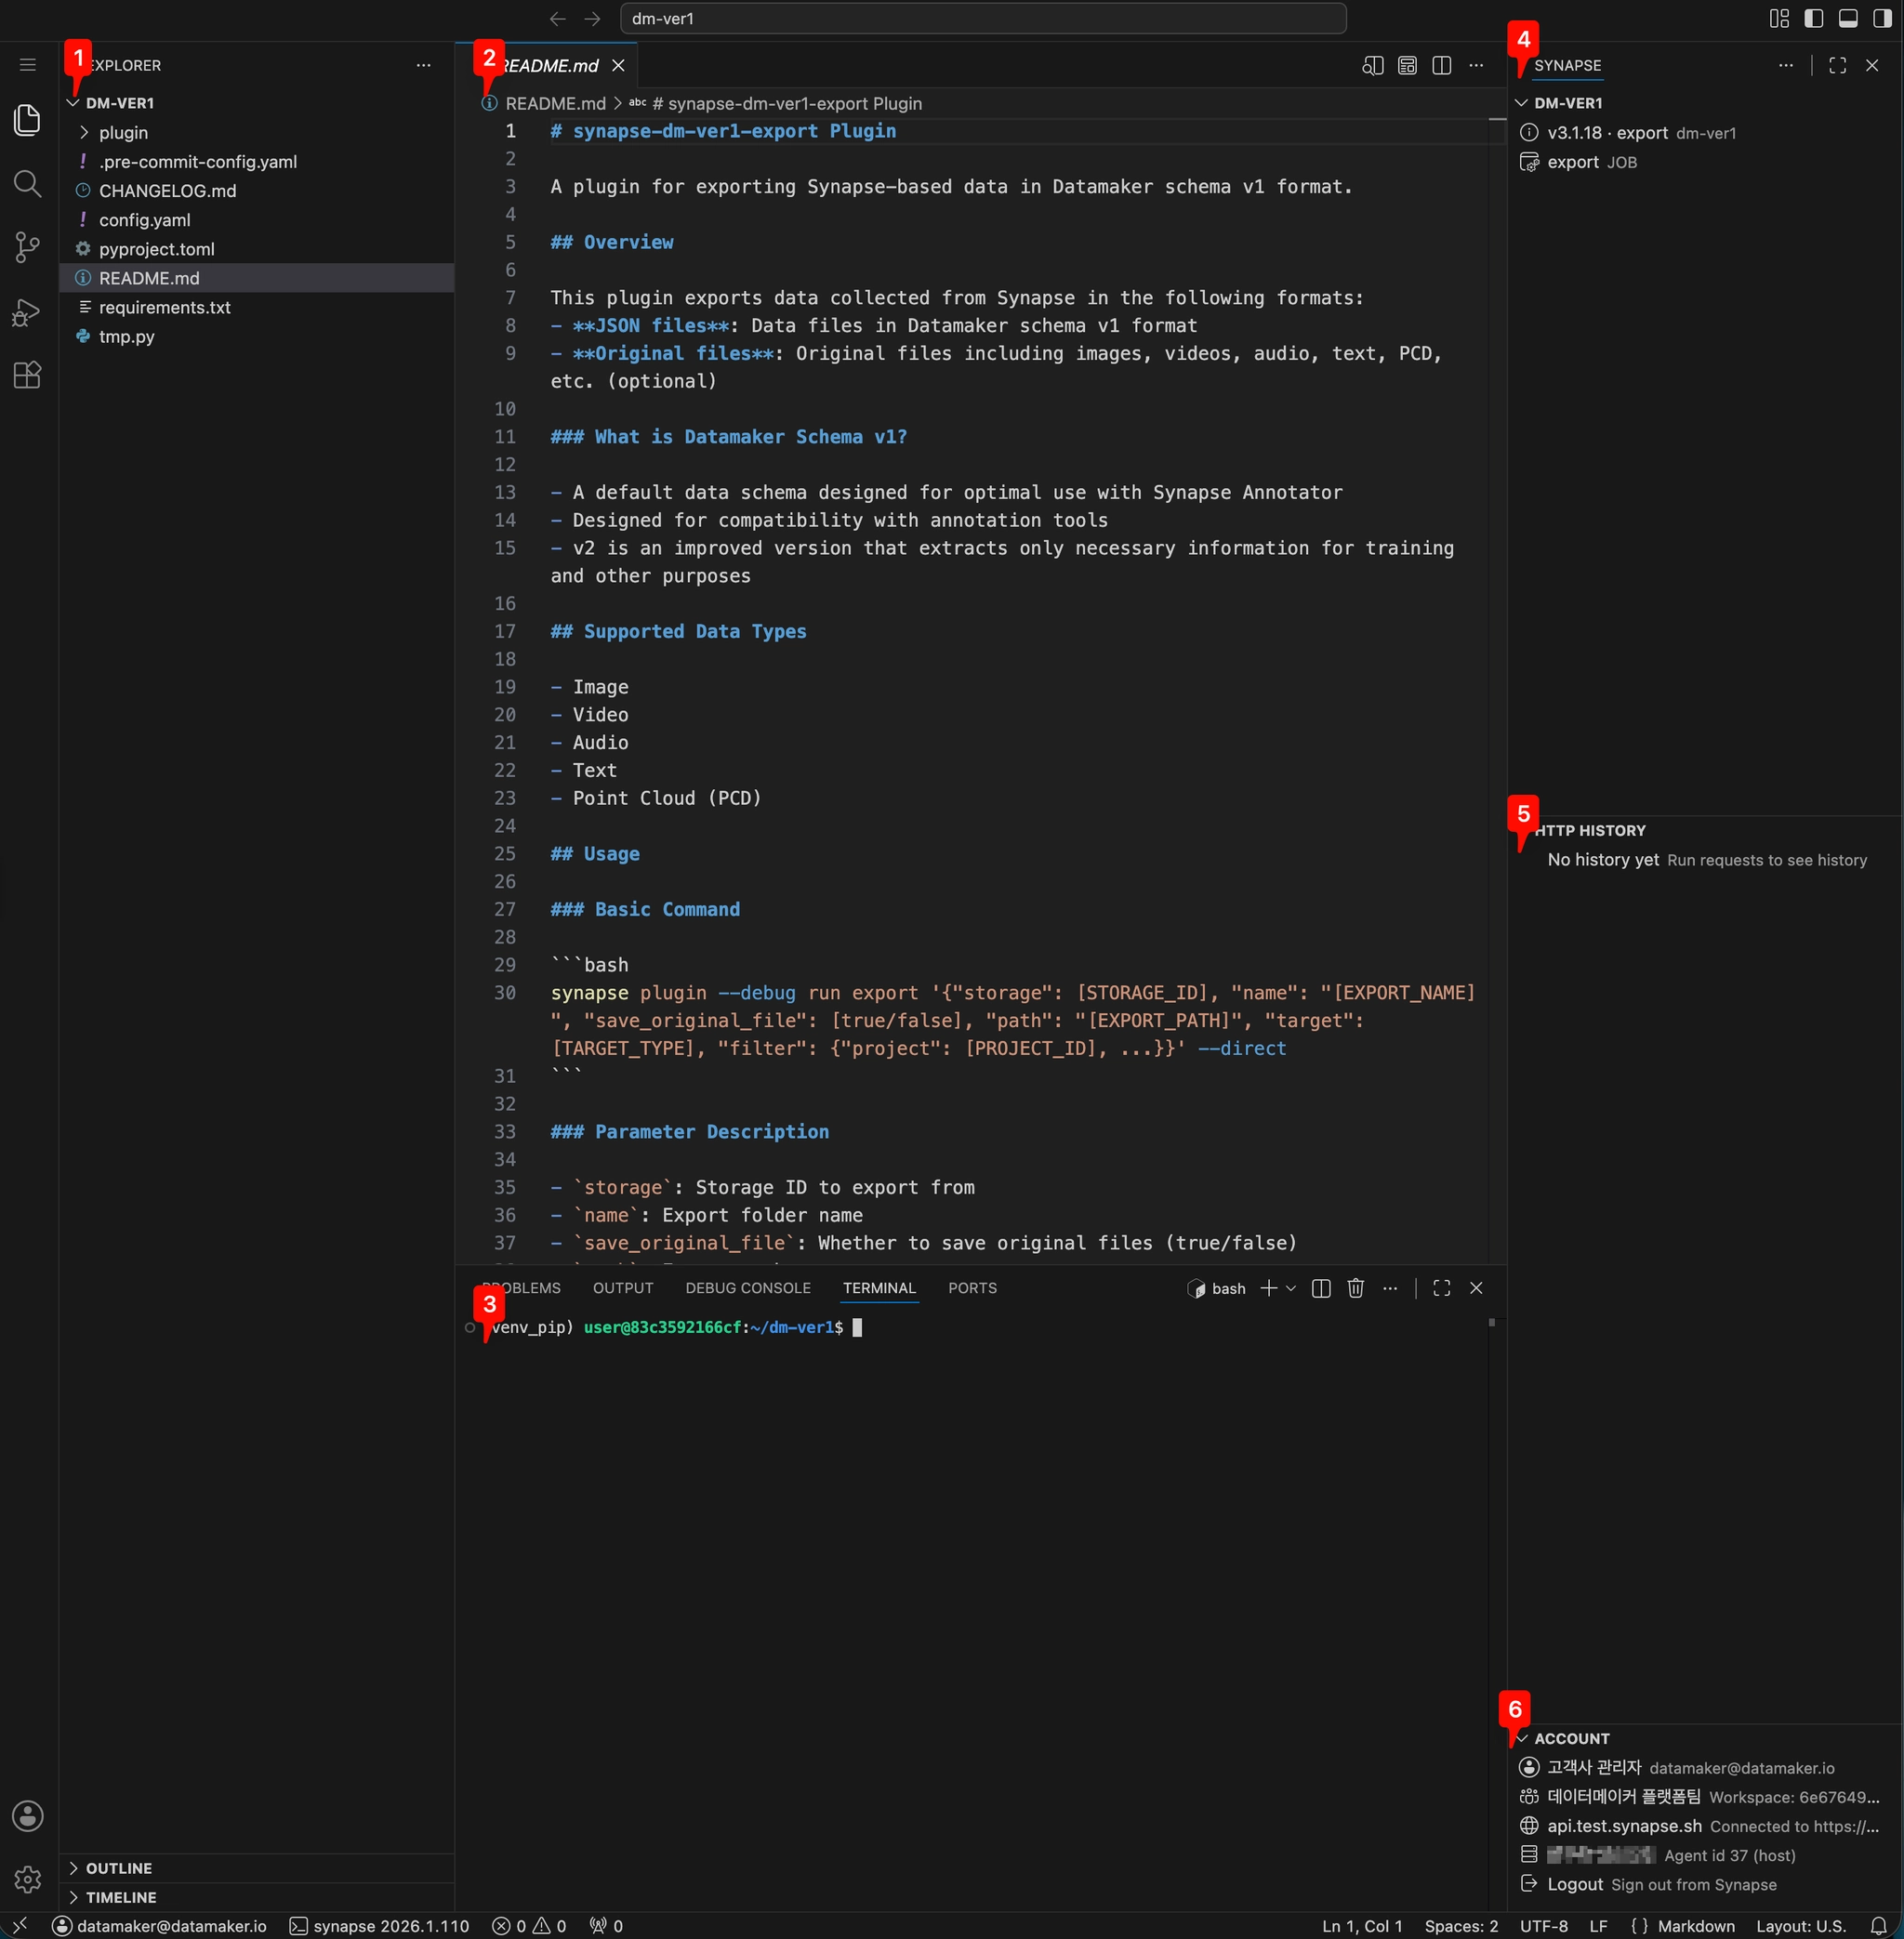
Task: Open .pre-commit-config.yaml file
Action: tap(257, 162)
